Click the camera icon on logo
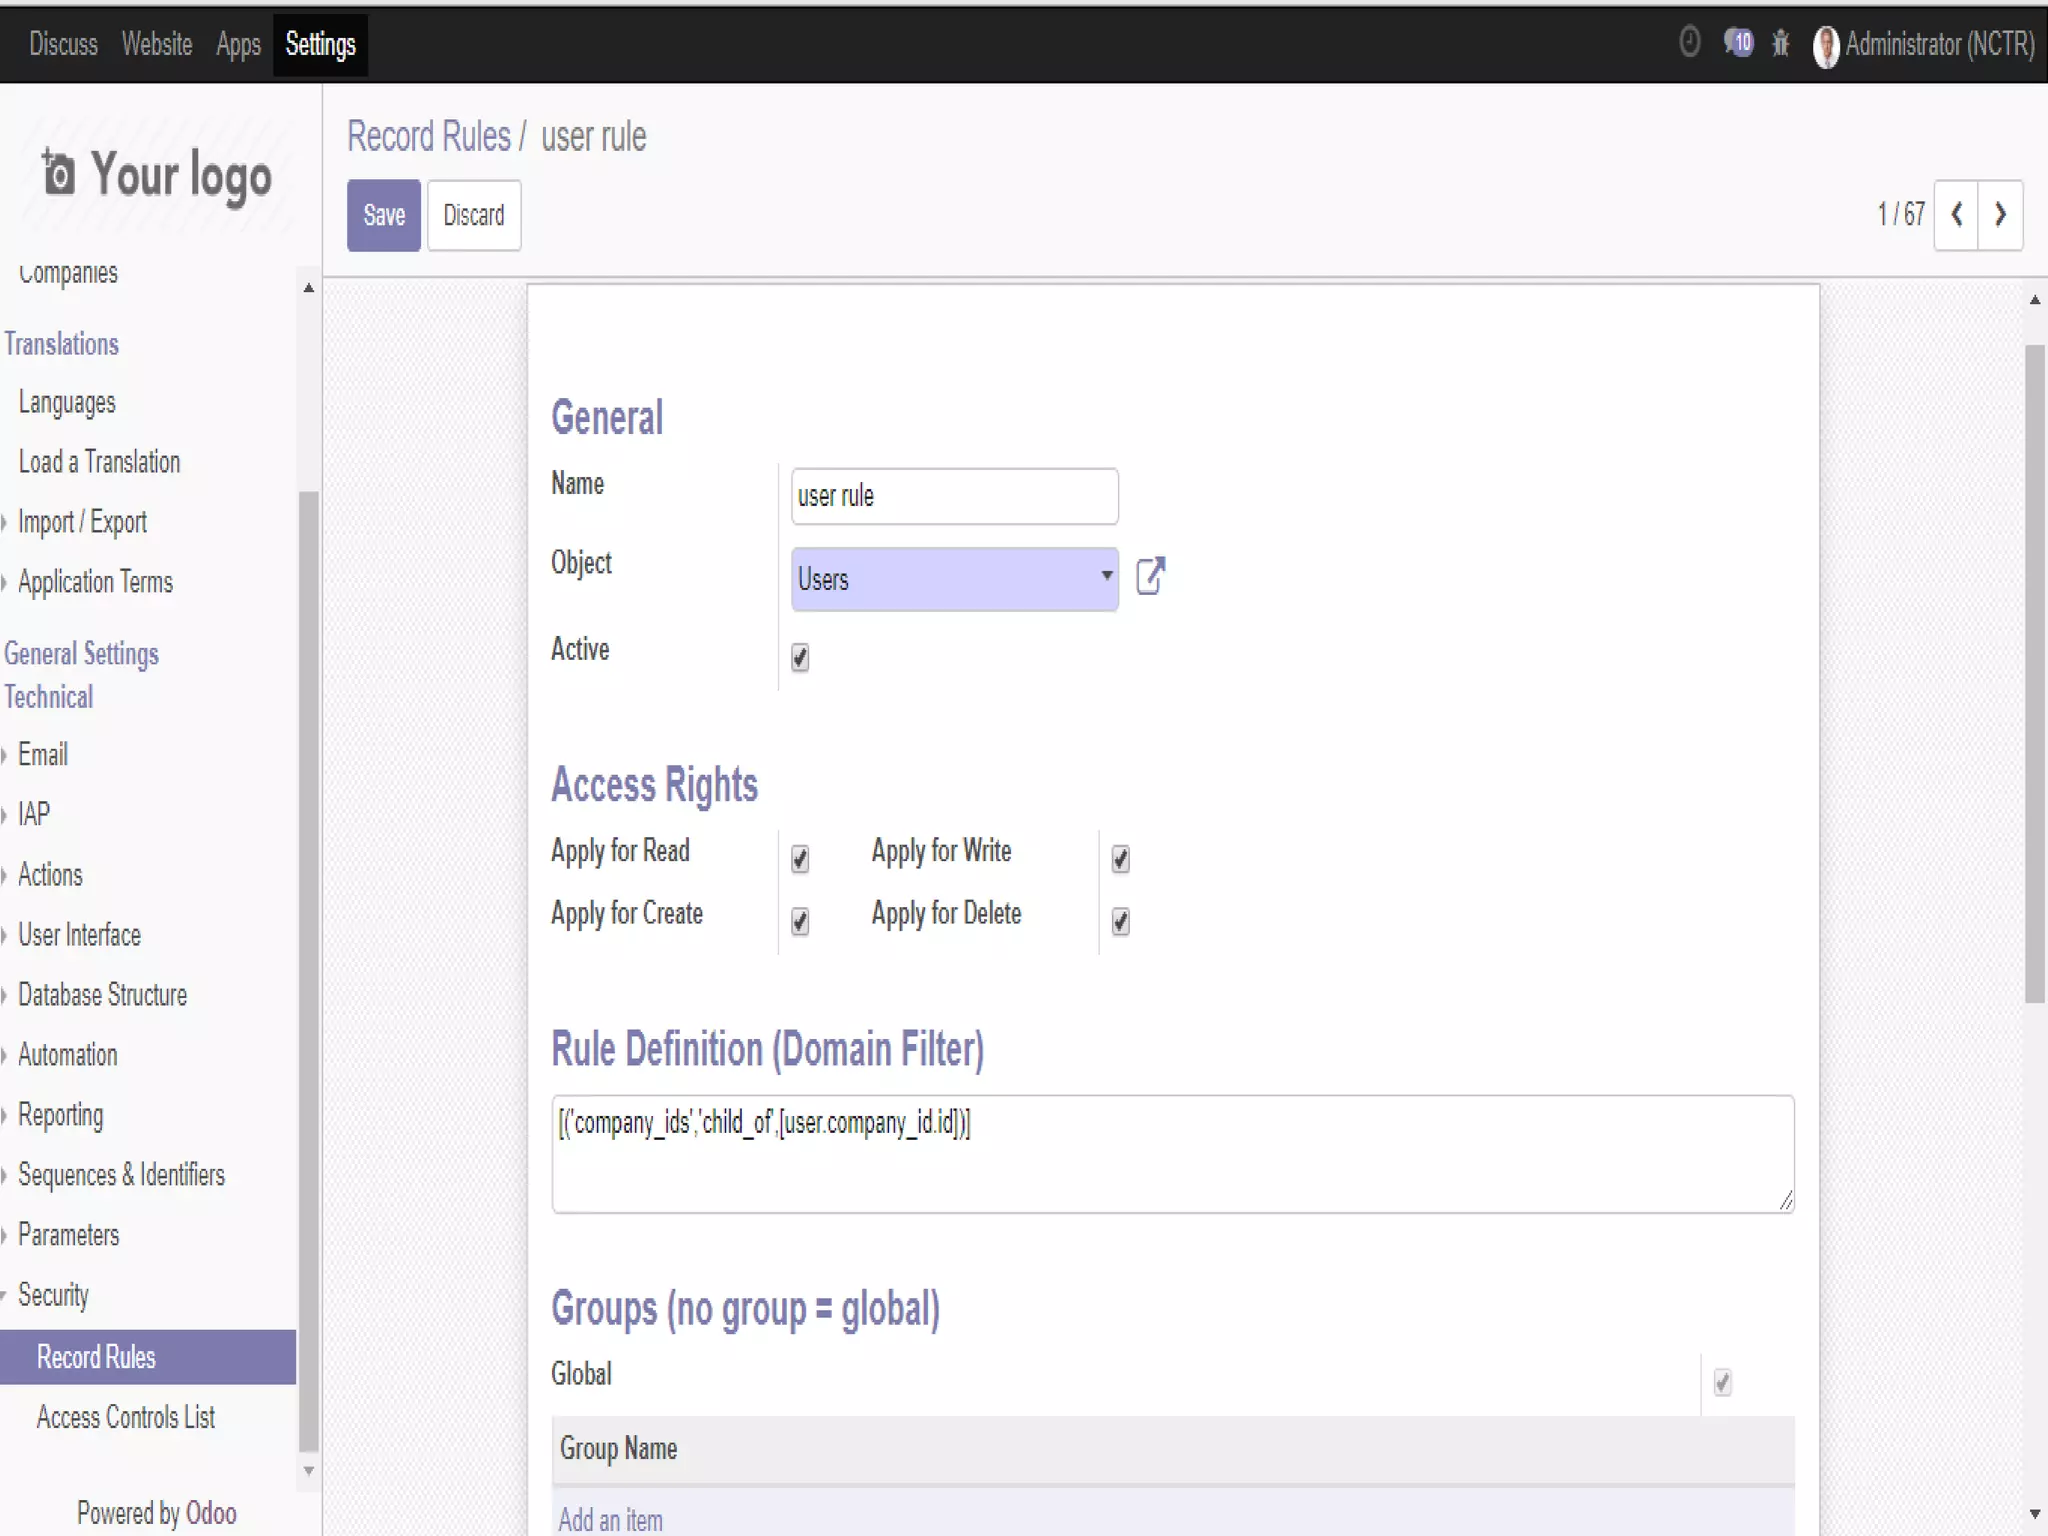Image resolution: width=2048 pixels, height=1536 pixels. 58,173
